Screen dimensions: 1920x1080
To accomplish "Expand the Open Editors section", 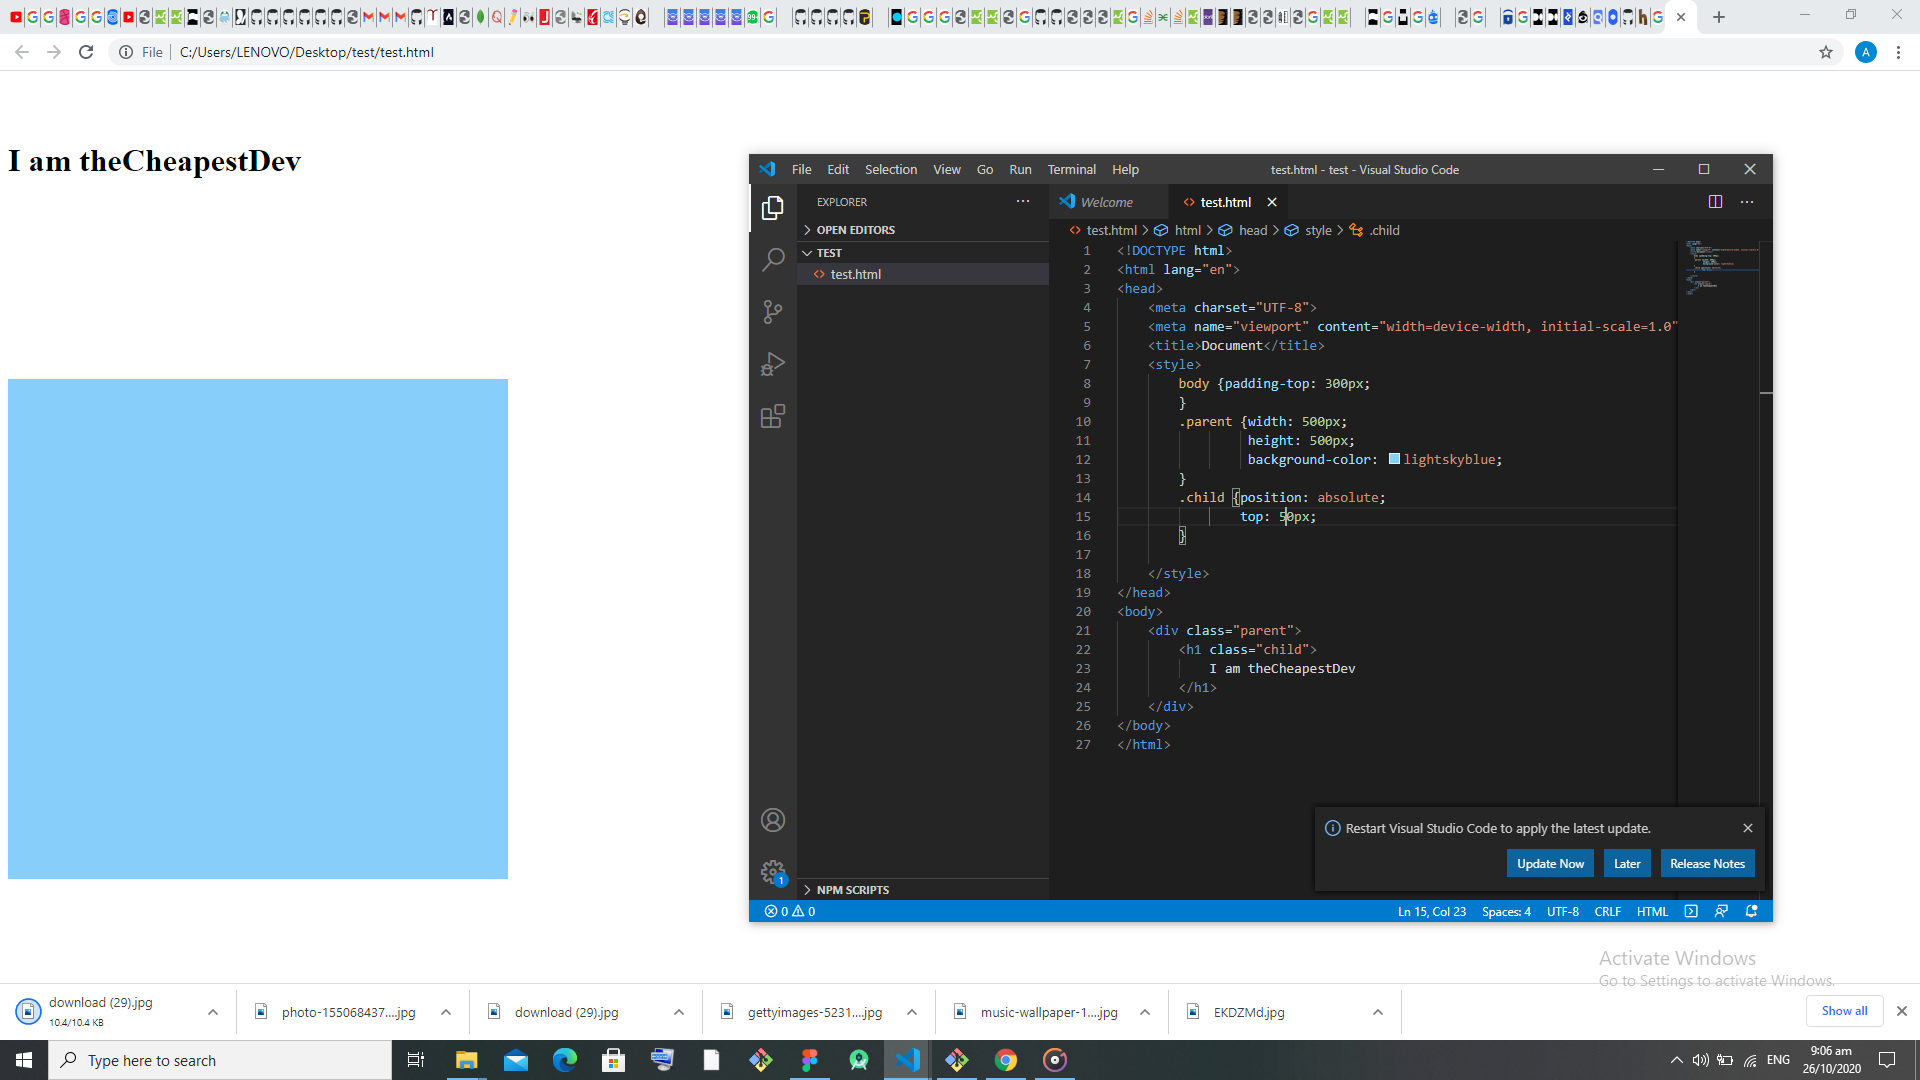I will 922,230.
